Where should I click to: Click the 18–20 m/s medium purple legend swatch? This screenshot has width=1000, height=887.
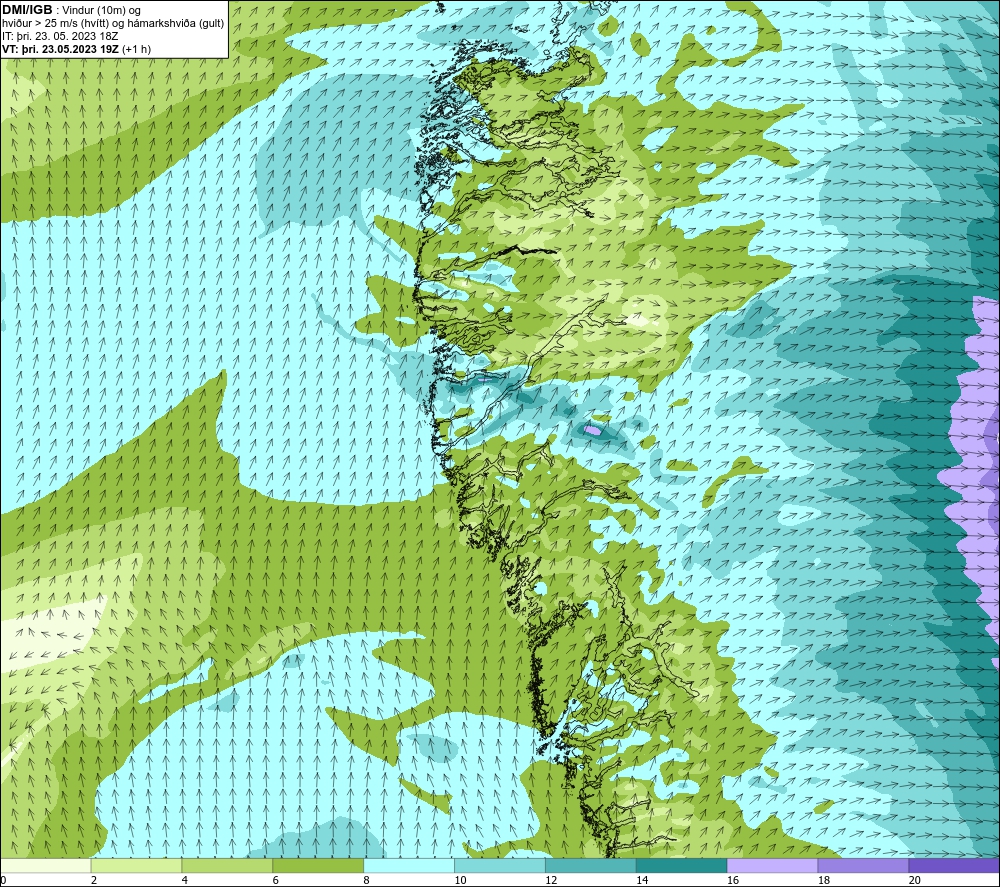pyautogui.click(x=863, y=865)
